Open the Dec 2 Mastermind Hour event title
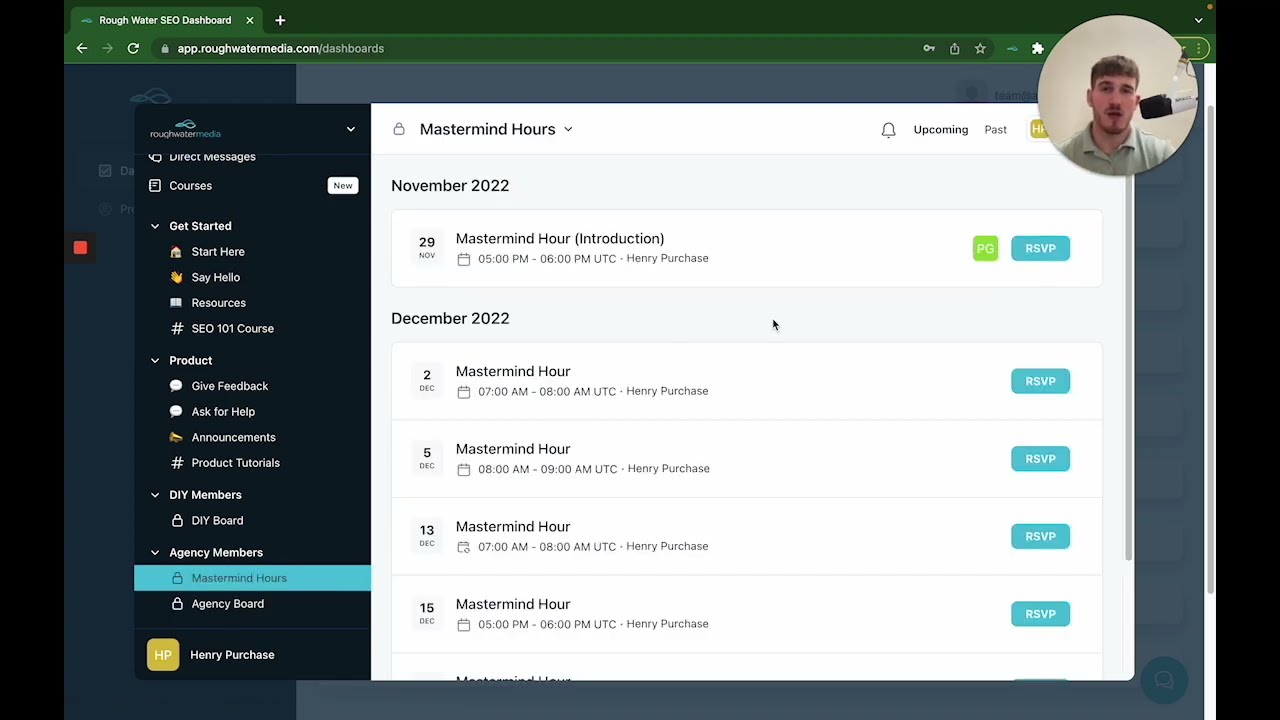The height and width of the screenshot is (720, 1280). (513, 372)
